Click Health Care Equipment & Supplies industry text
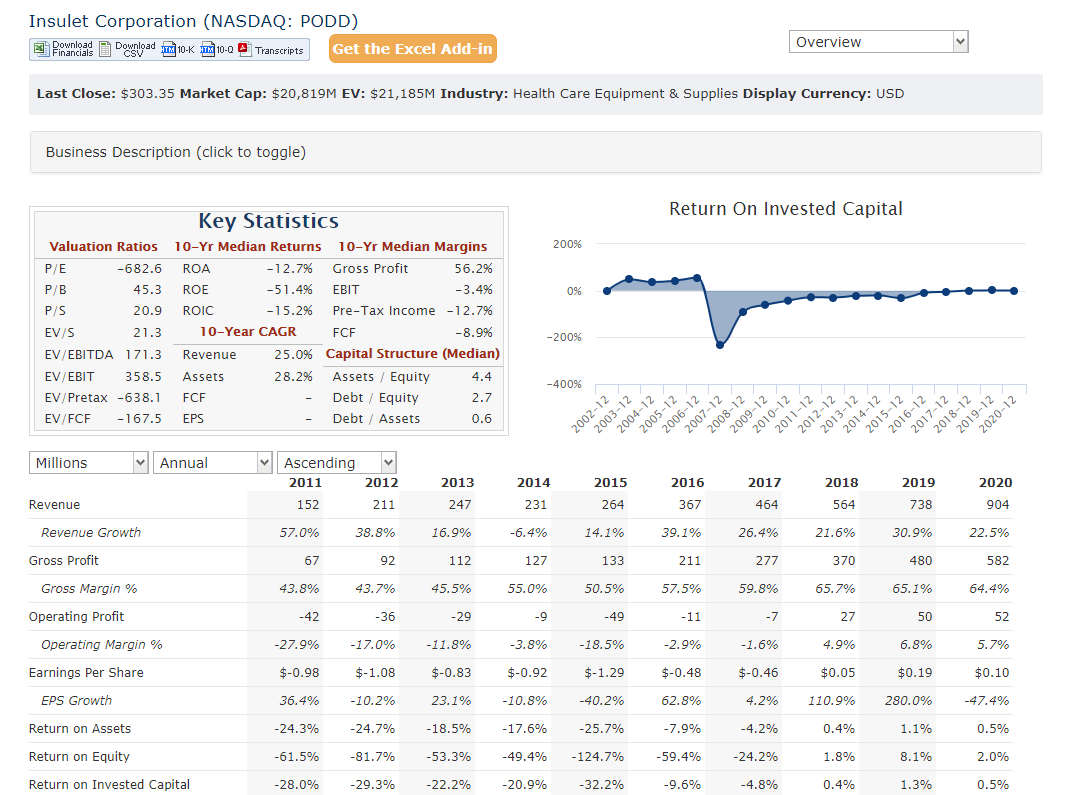 click(626, 94)
